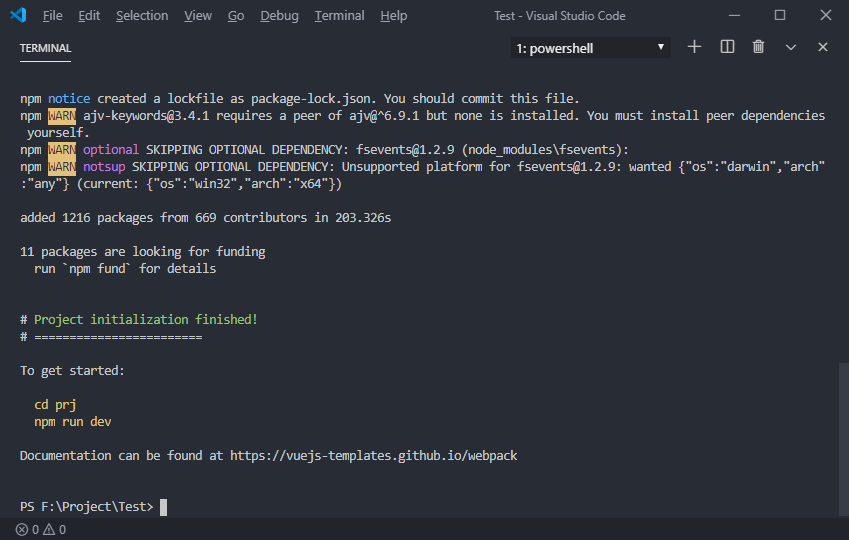This screenshot has width=849, height=540.
Task: Open the View menu
Action: [198, 16]
